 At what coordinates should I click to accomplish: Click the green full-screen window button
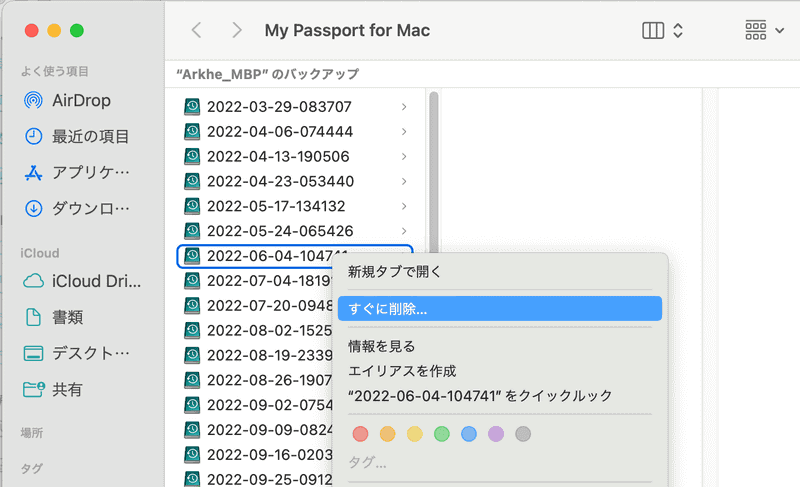[x=77, y=31]
